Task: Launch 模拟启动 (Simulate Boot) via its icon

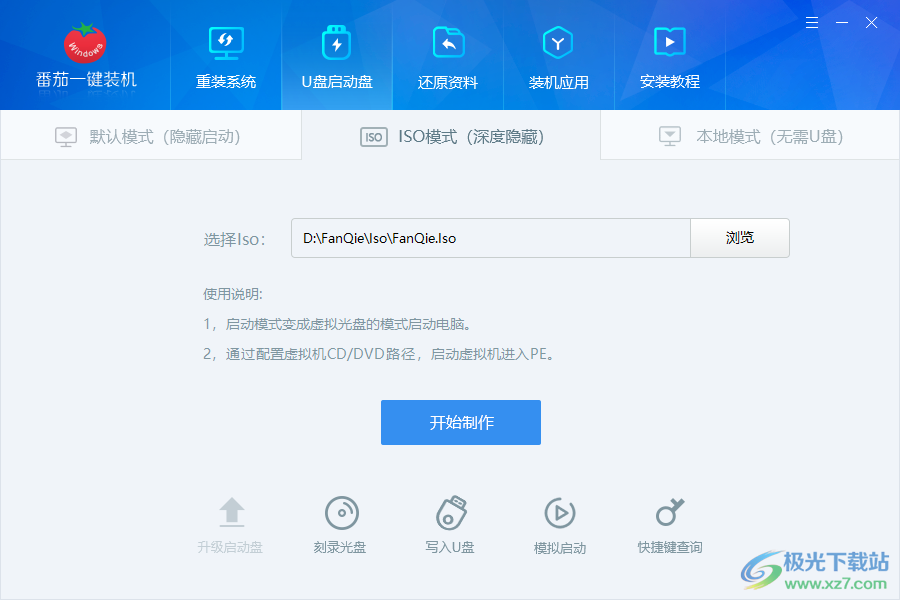Action: click(x=560, y=522)
